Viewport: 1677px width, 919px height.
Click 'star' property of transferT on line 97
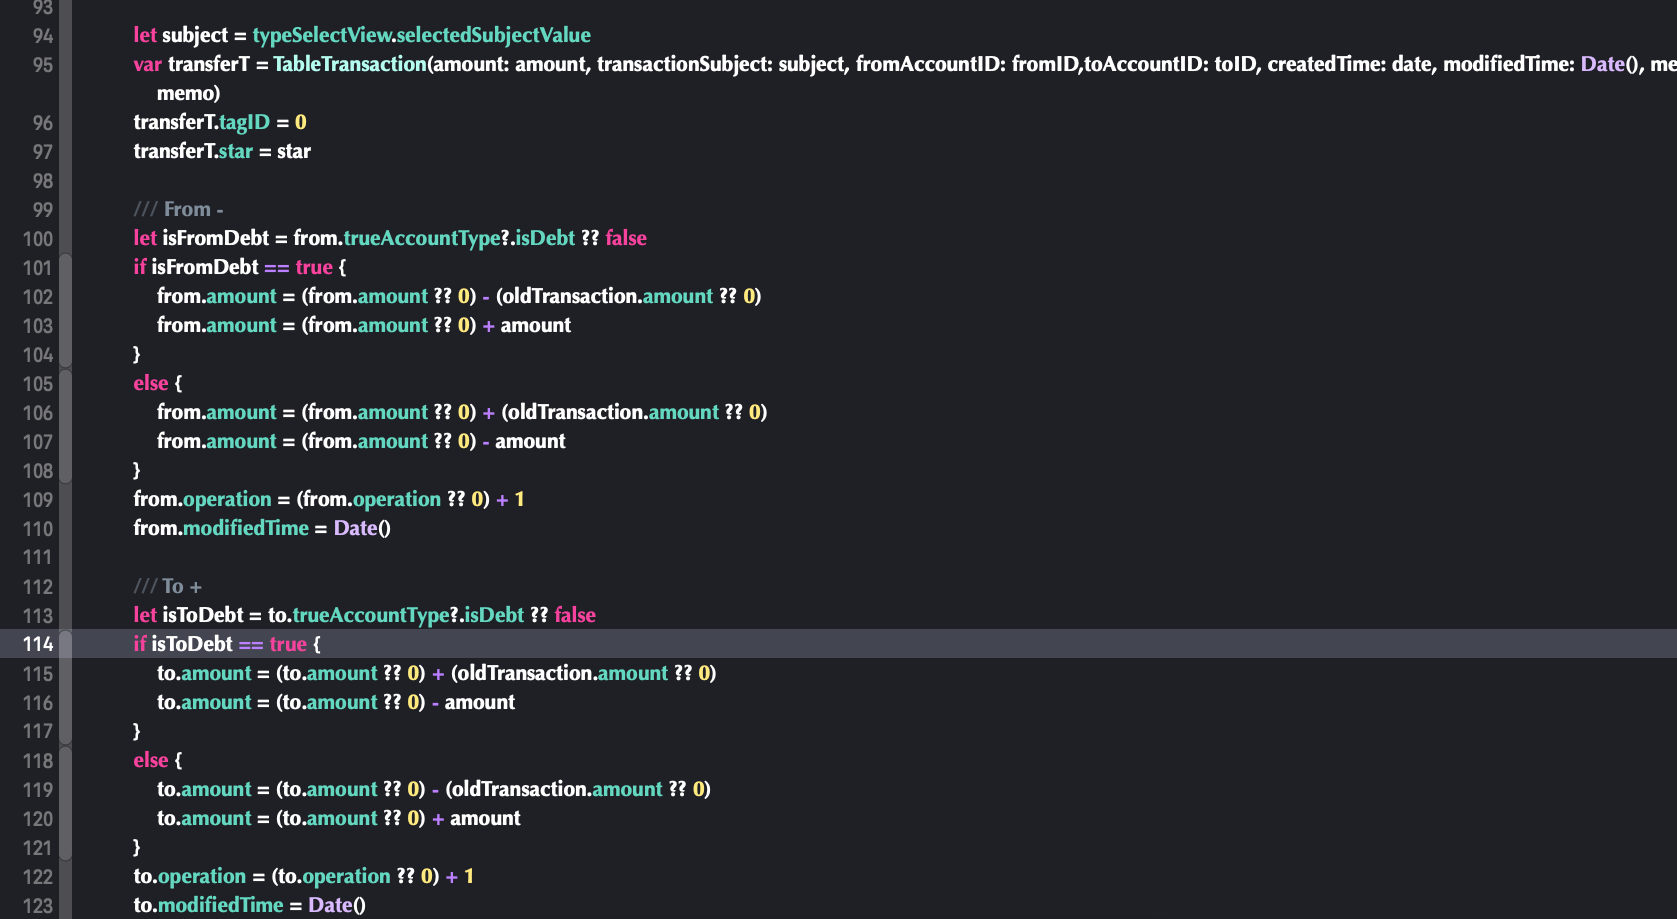coord(236,152)
